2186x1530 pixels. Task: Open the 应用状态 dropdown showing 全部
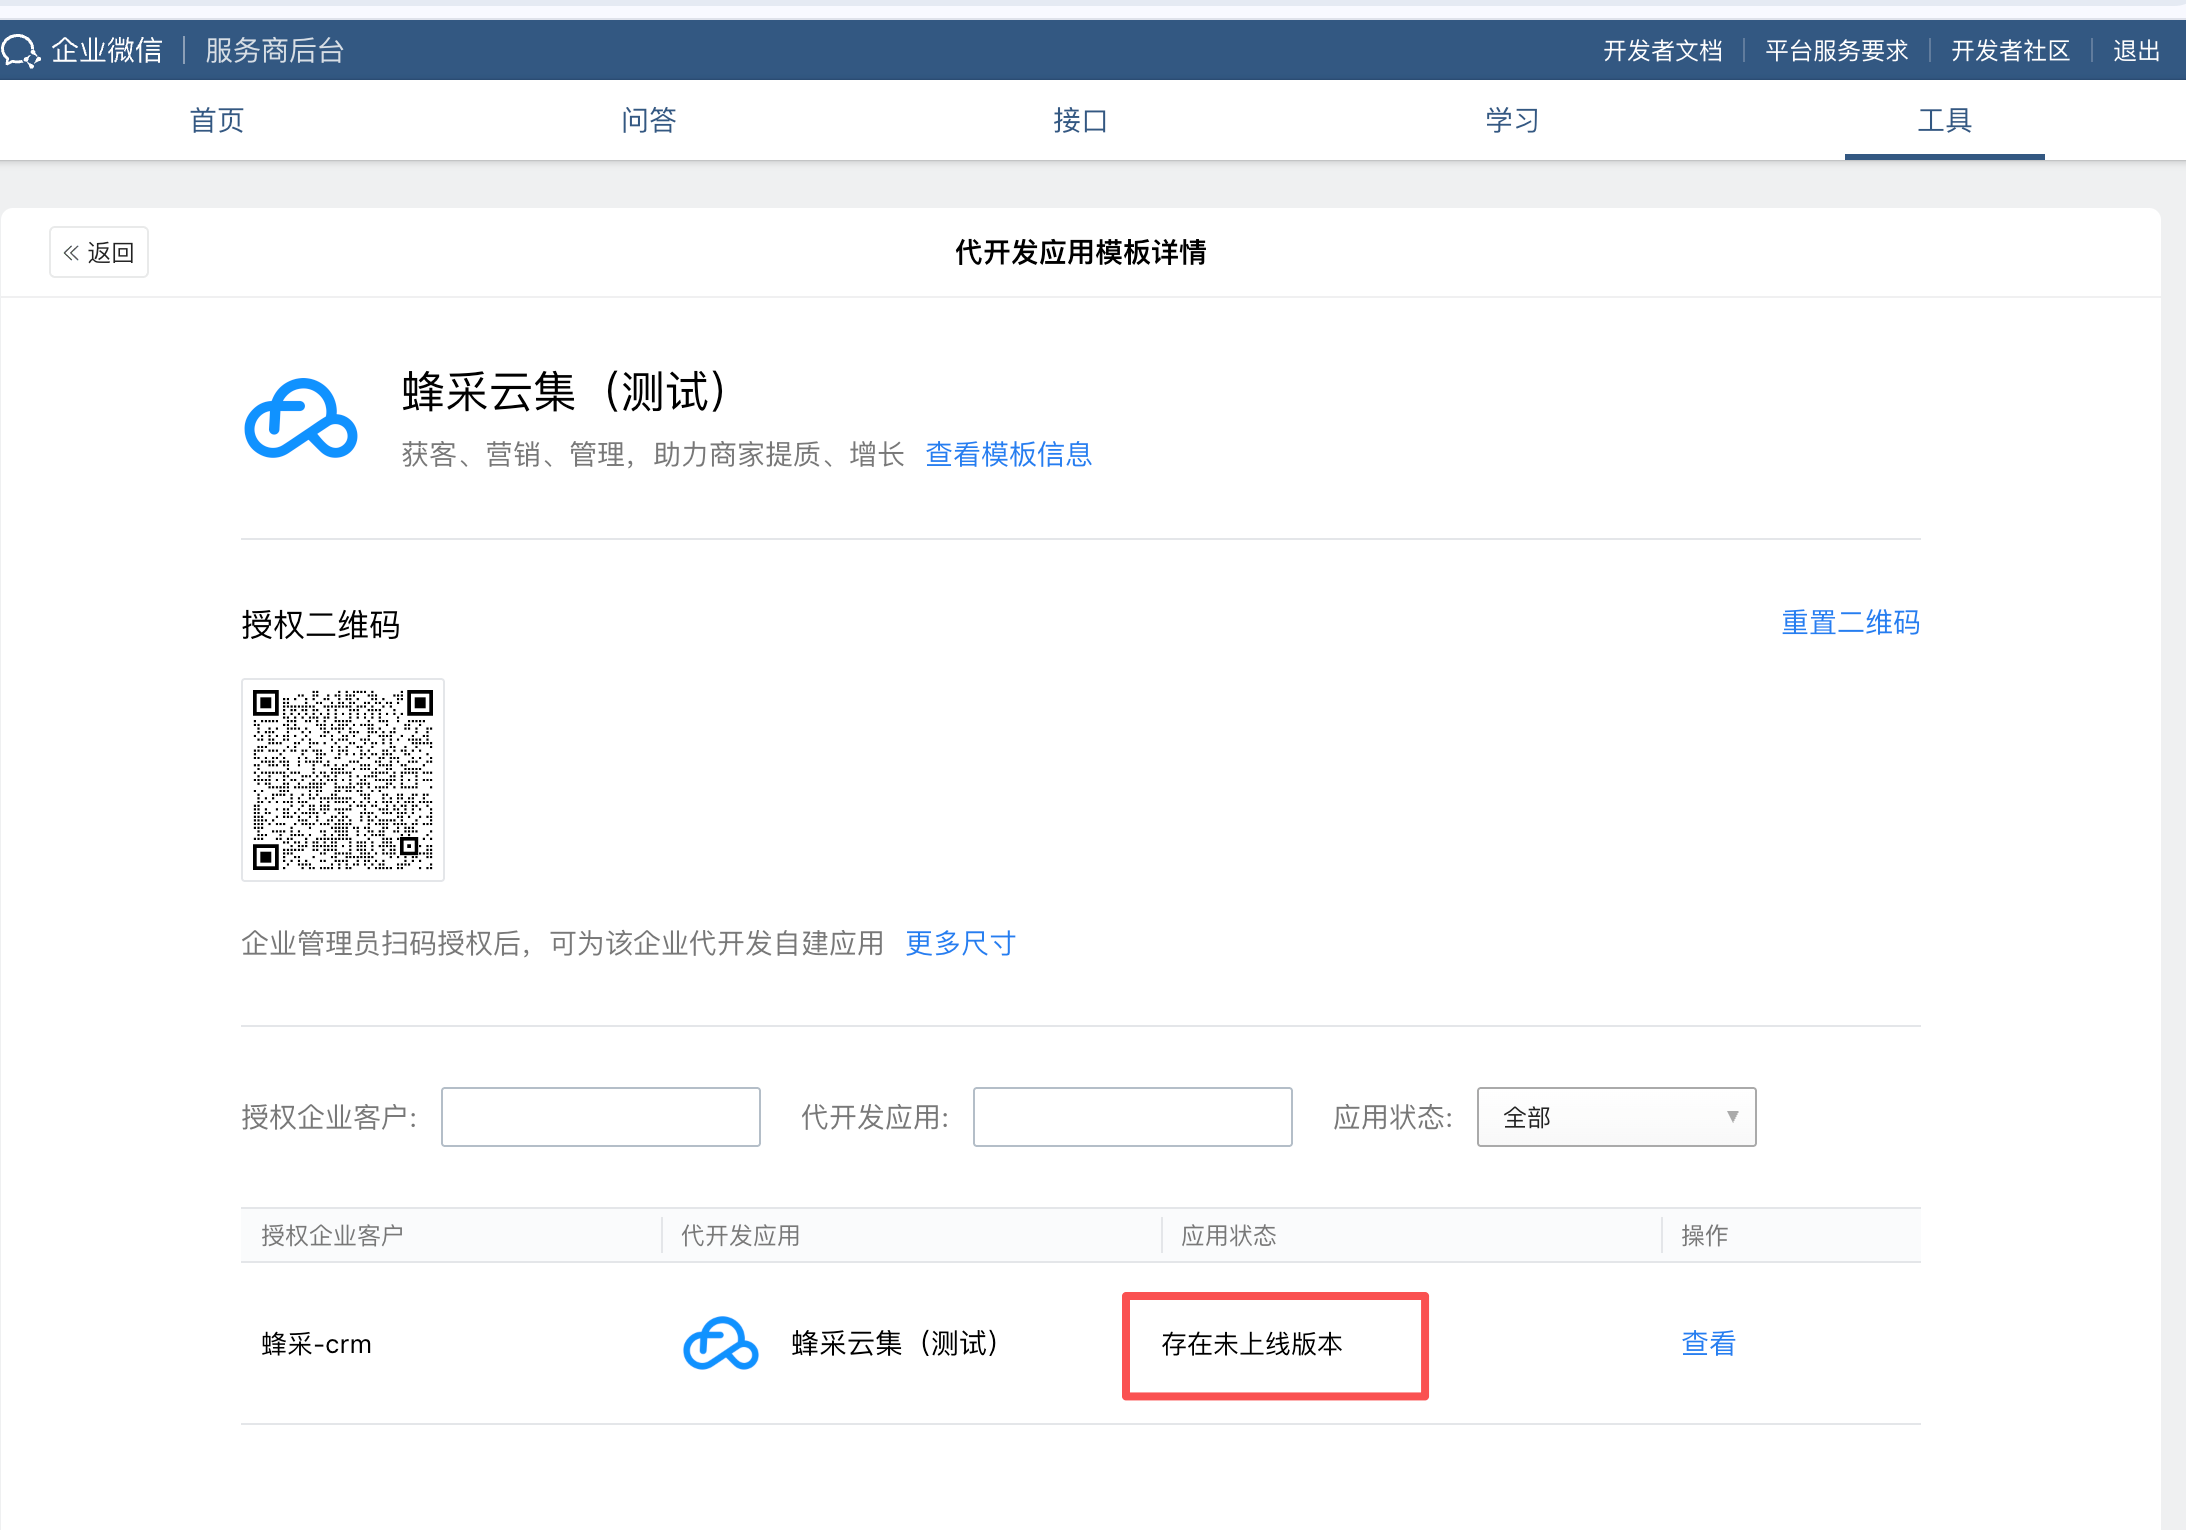pyautogui.click(x=1616, y=1117)
